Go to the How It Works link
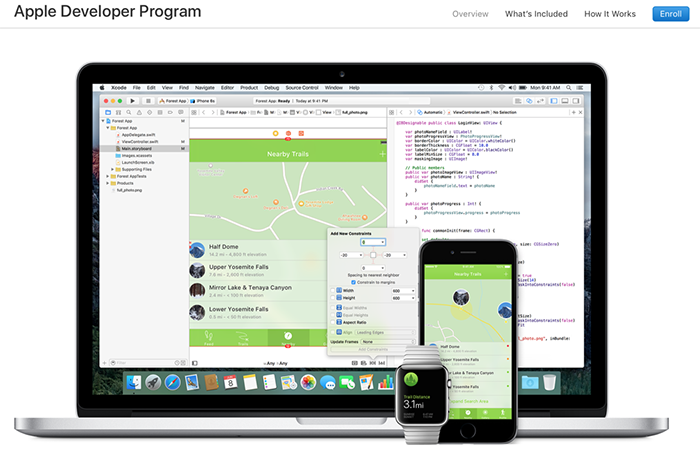 tap(610, 14)
